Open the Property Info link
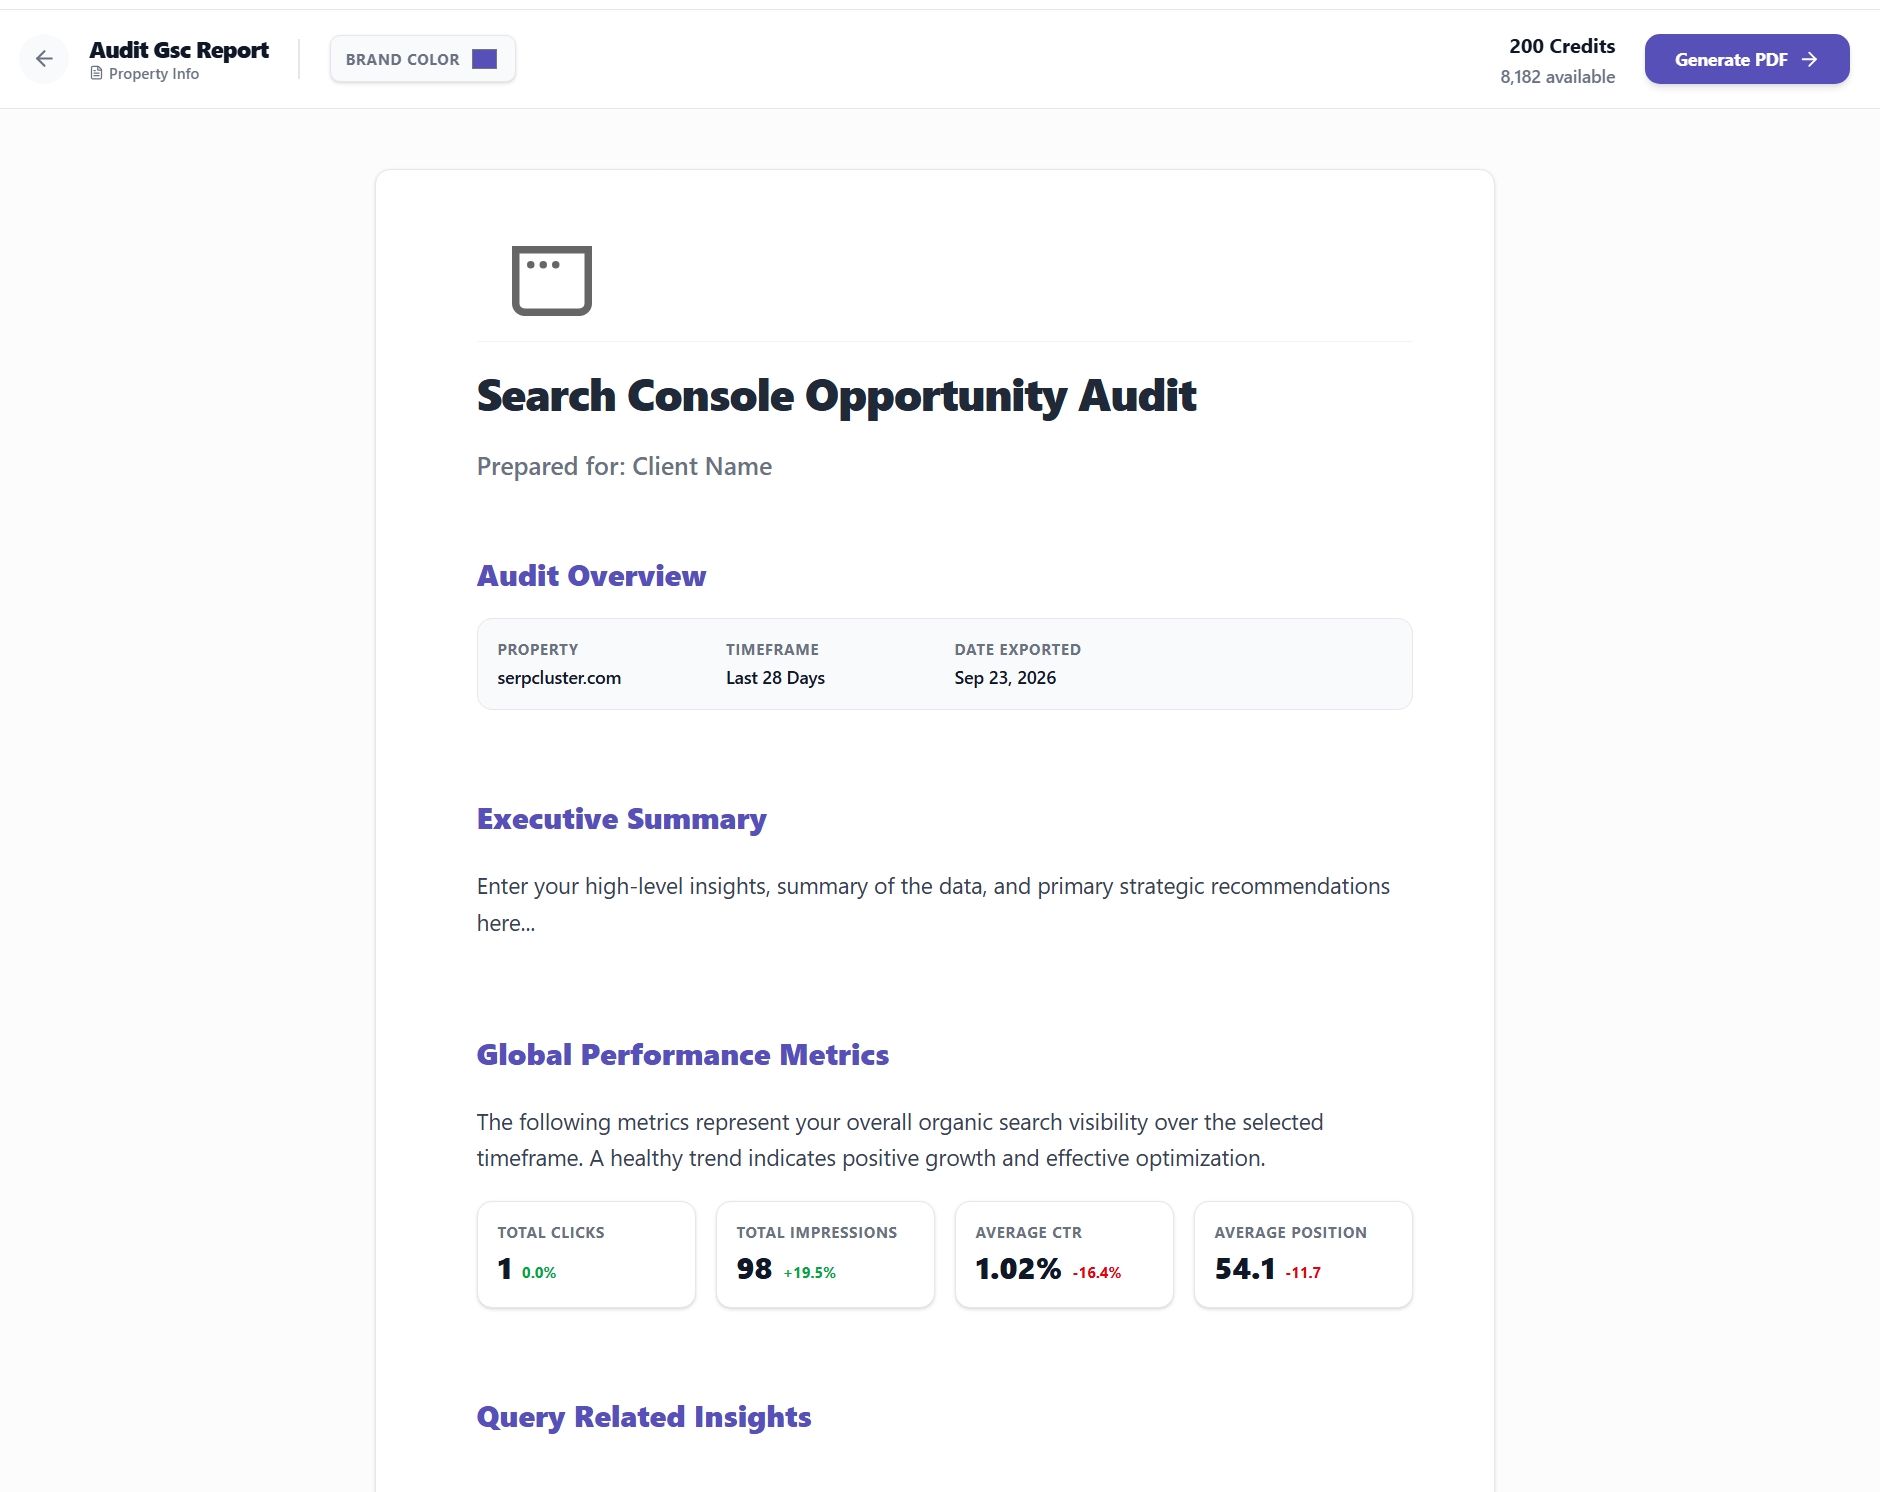1880x1492 pixels. click(x=145, y=74)
